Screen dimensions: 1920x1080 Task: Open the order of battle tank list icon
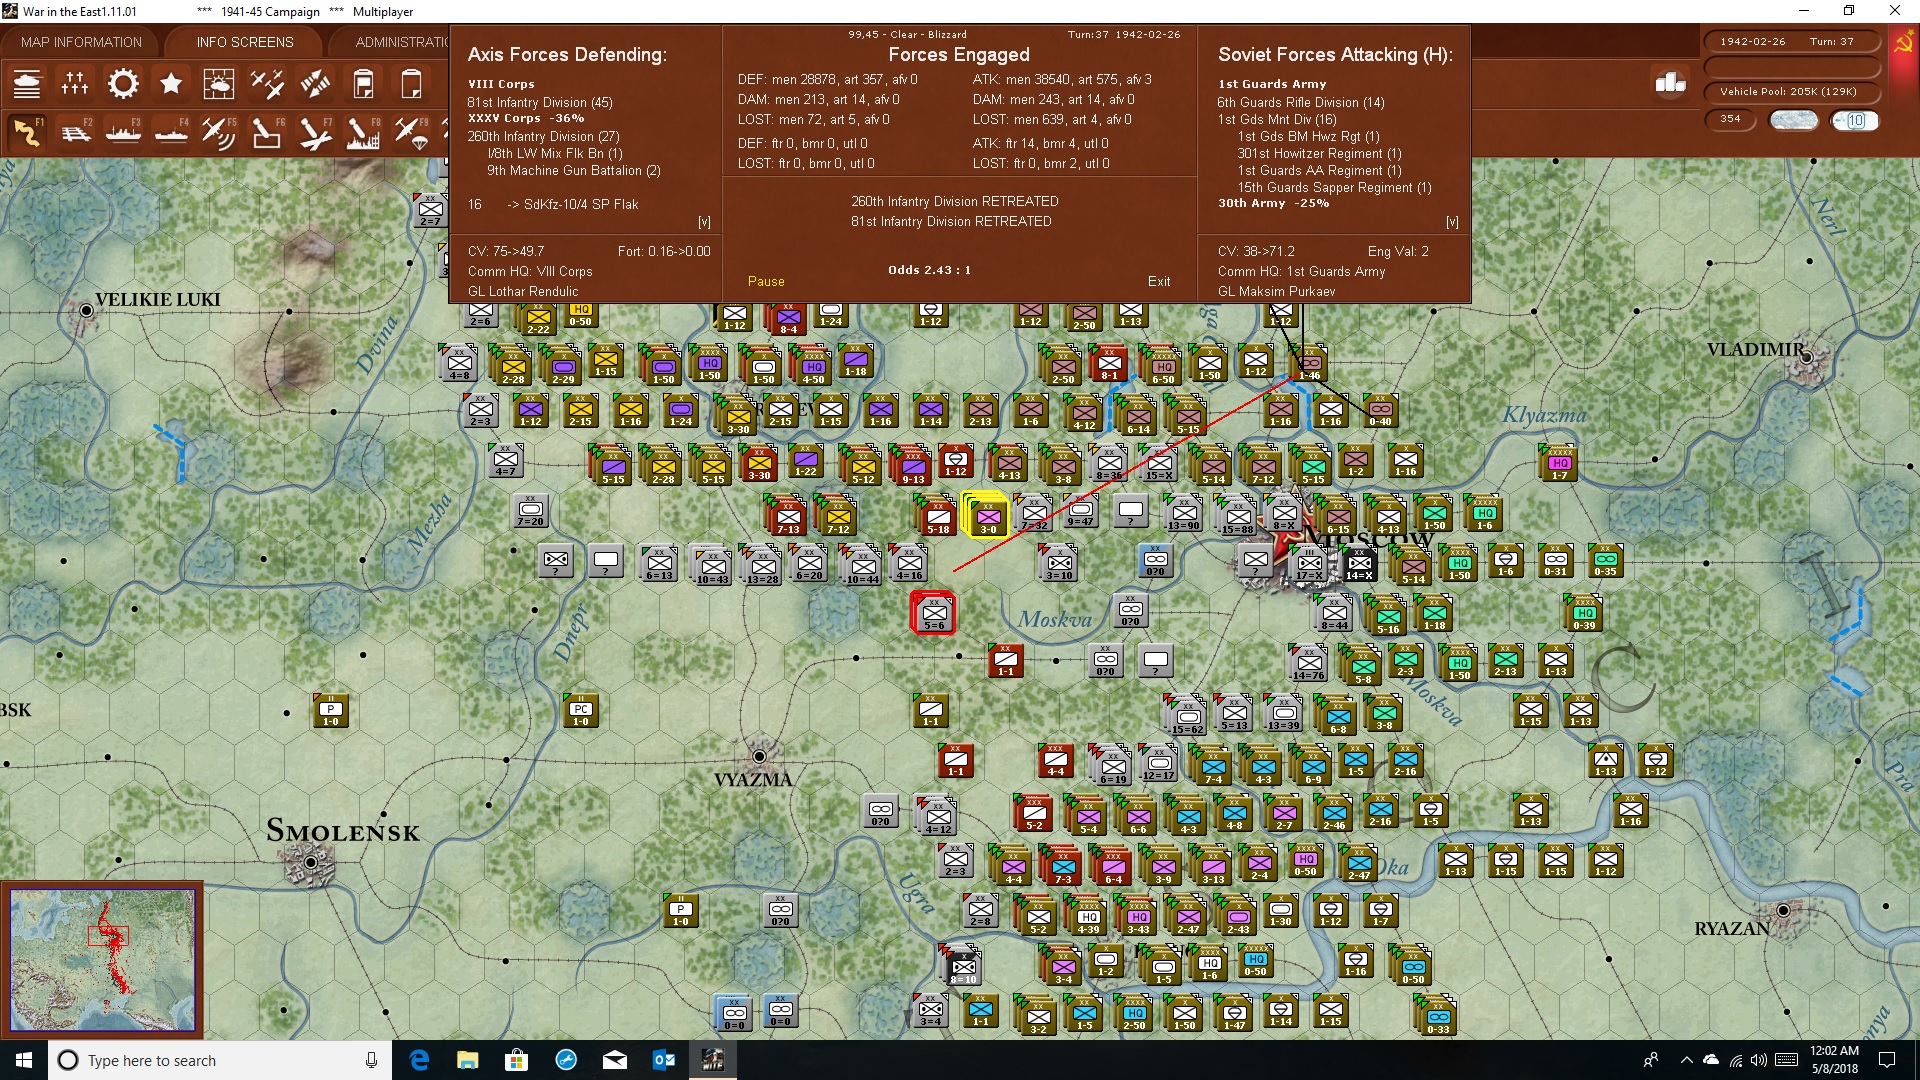pyautogui.click(x=27, y=84)
